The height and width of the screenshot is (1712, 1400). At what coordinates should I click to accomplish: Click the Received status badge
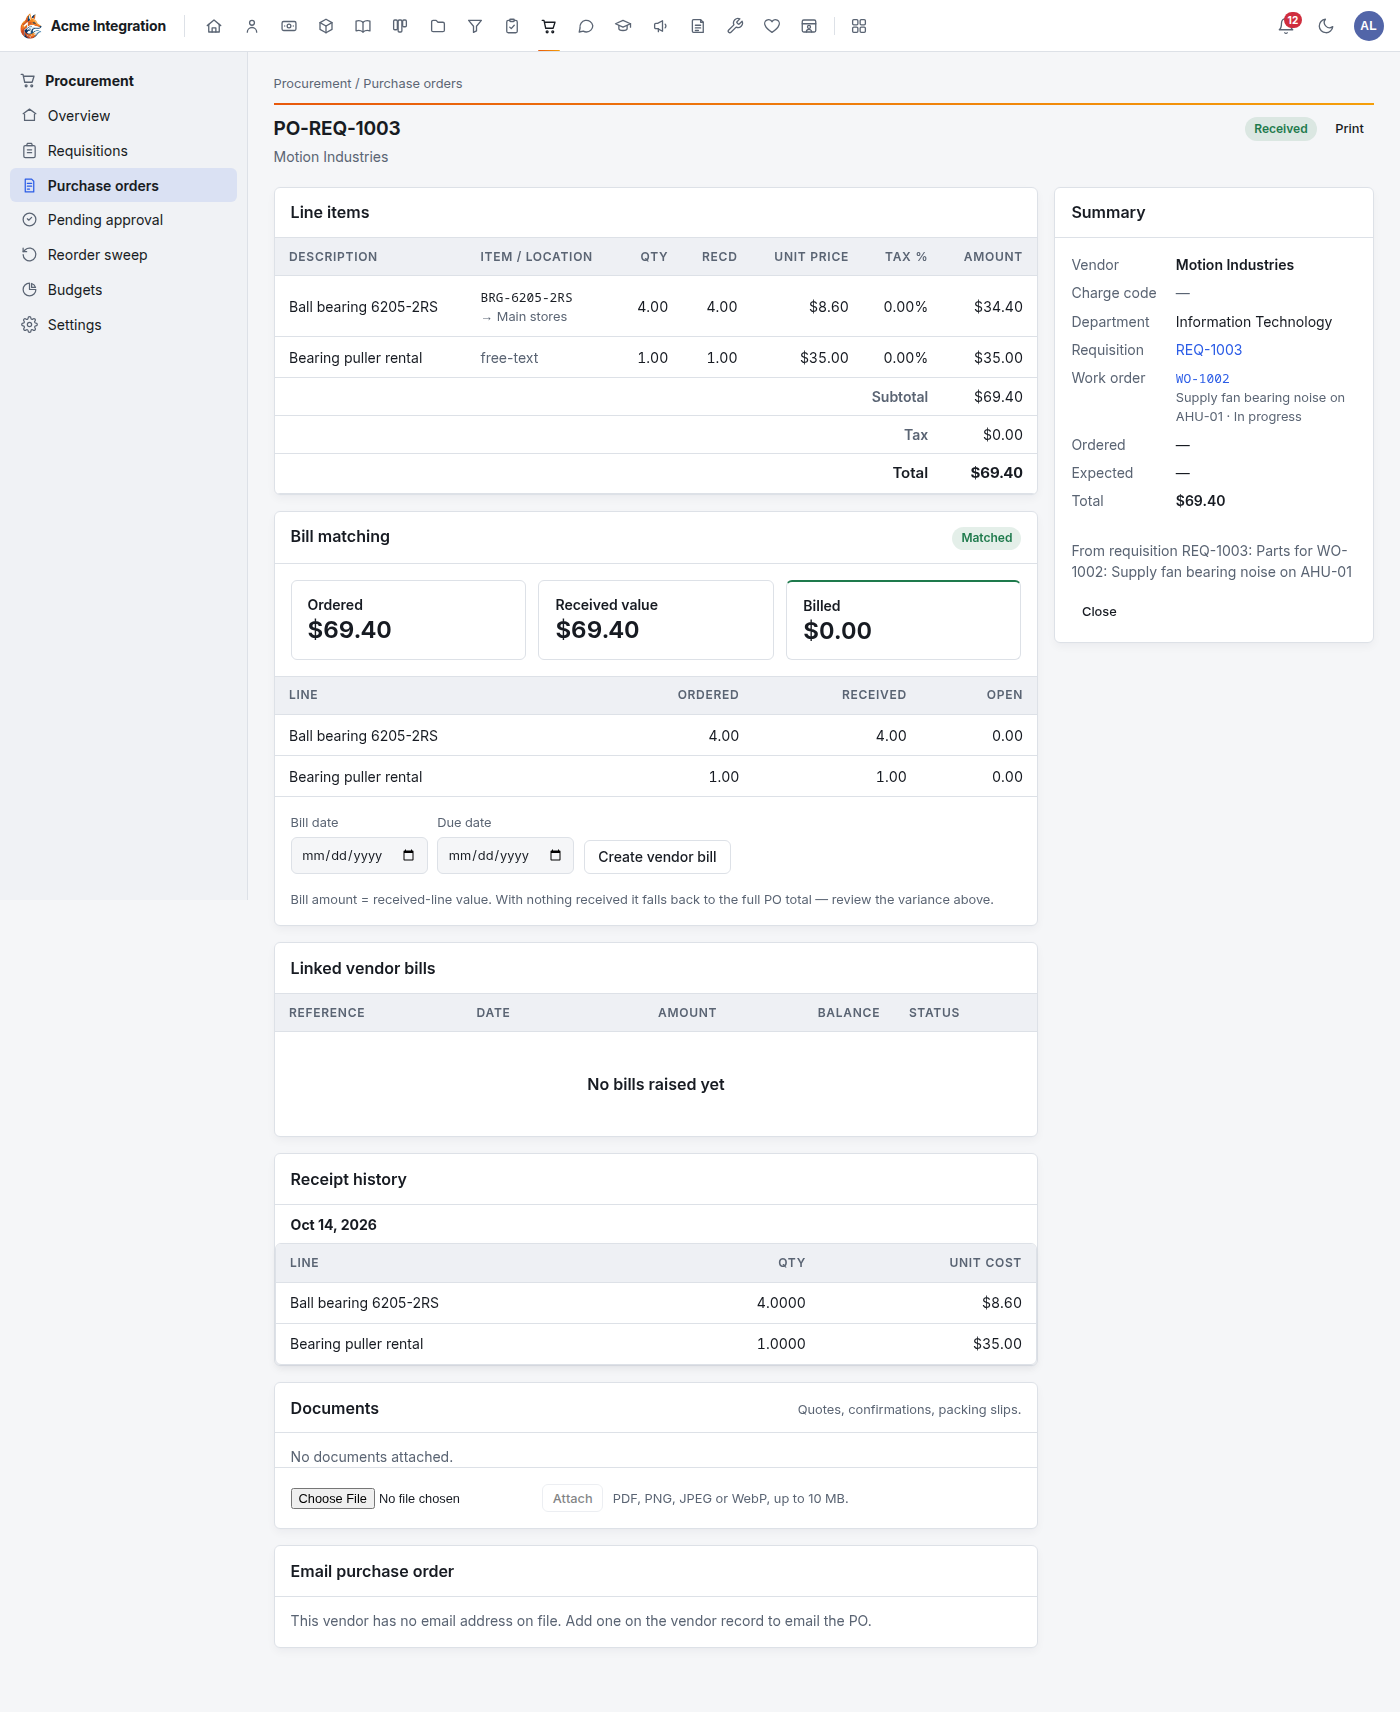(x=1280, y=129)
